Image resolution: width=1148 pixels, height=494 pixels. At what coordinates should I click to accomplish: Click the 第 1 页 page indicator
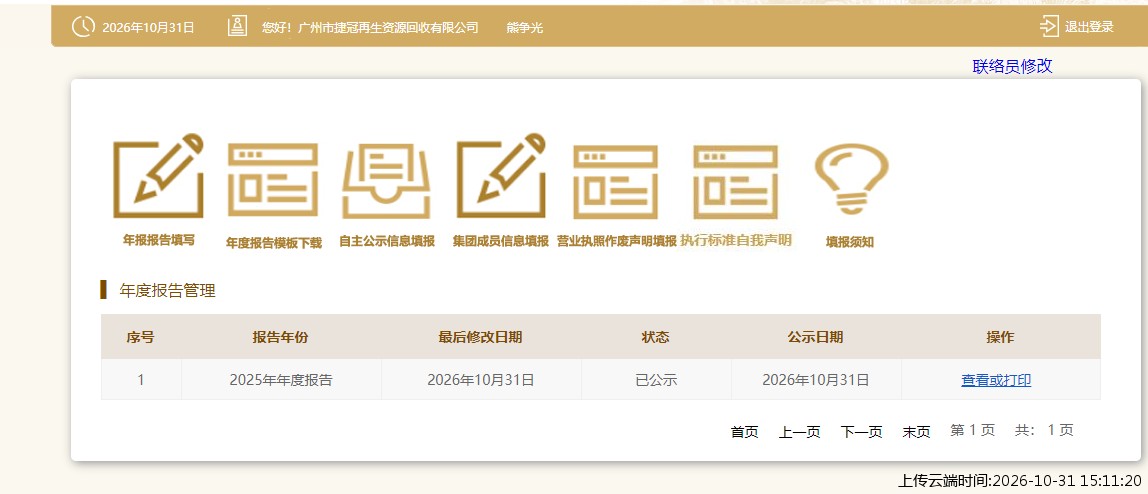[x=973, y=430]
